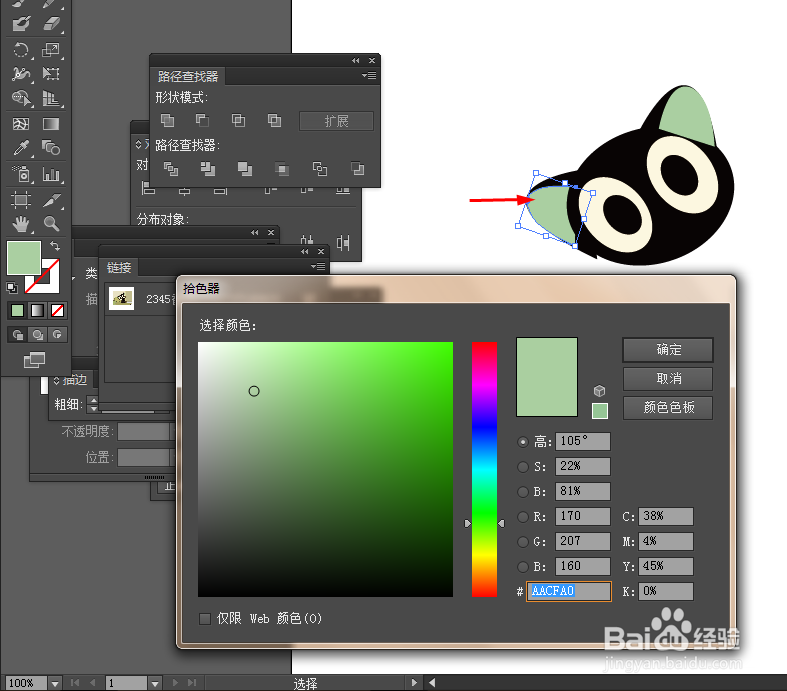
Task: Enable the 仅限 Web 颜色 checkbox
Action: pyautogui.click(x=205, y=619)
